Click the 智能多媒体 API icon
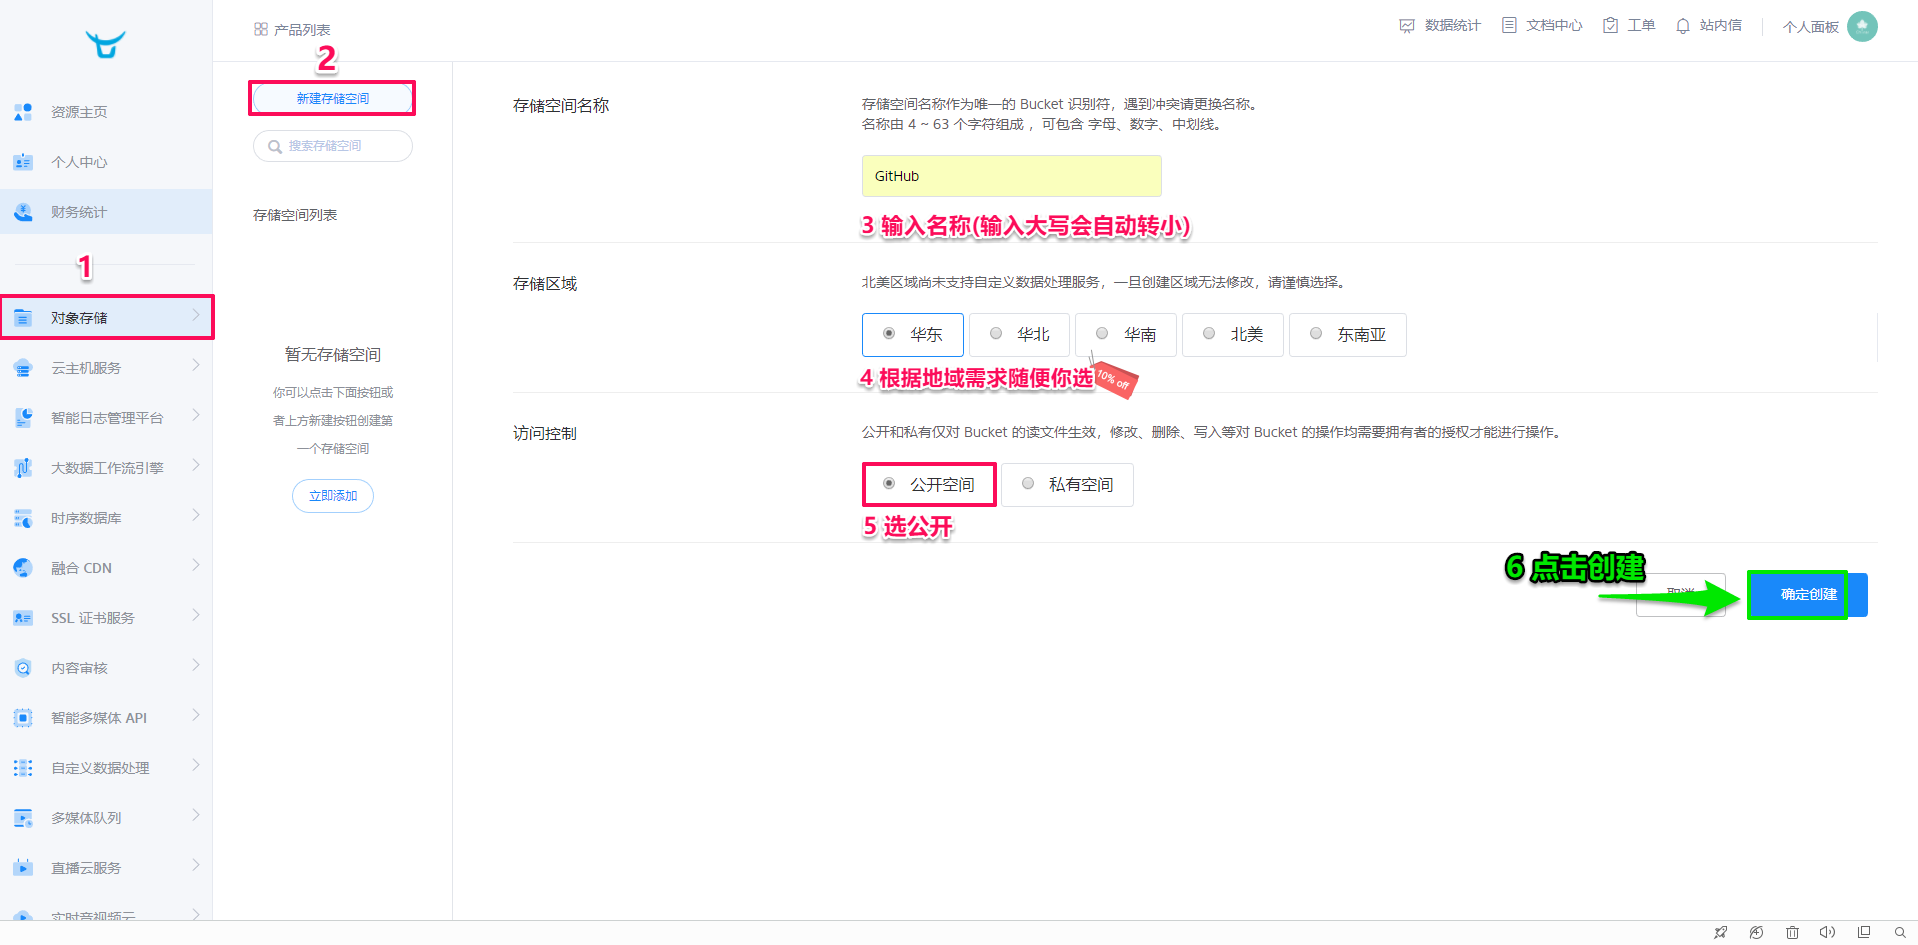Screen dimensions: 1918x945 23,718
